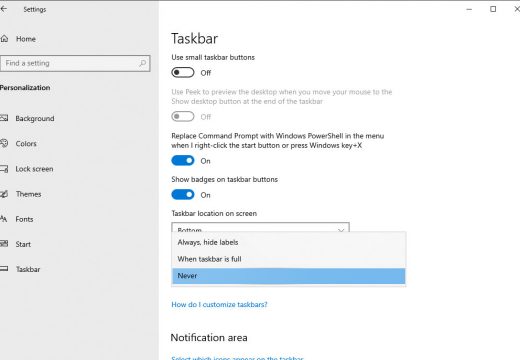Select the Background picture icon
The height and width of the screenshot is (360, 520).
click(4, 118)
